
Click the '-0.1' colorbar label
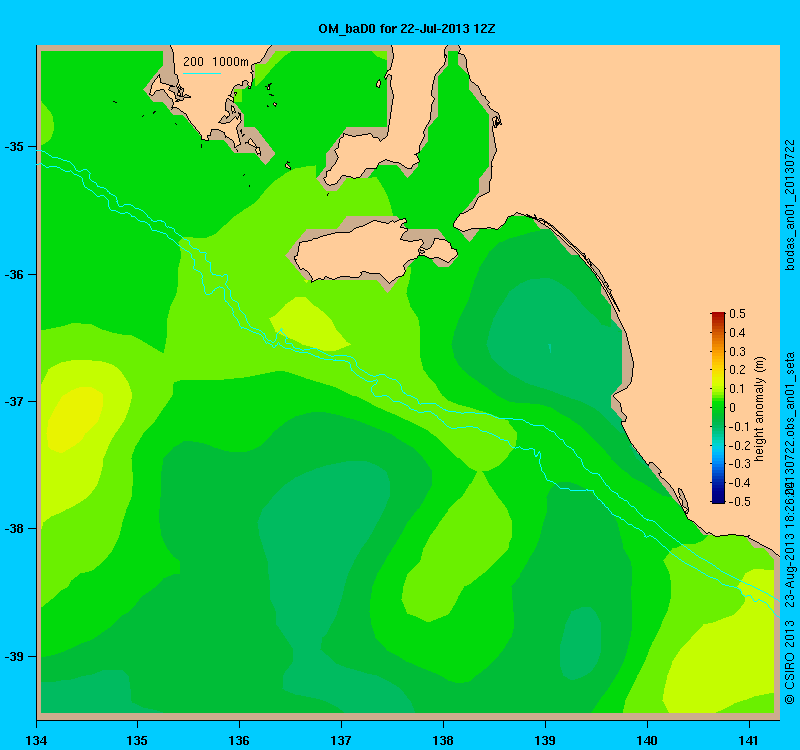[739, 427]
